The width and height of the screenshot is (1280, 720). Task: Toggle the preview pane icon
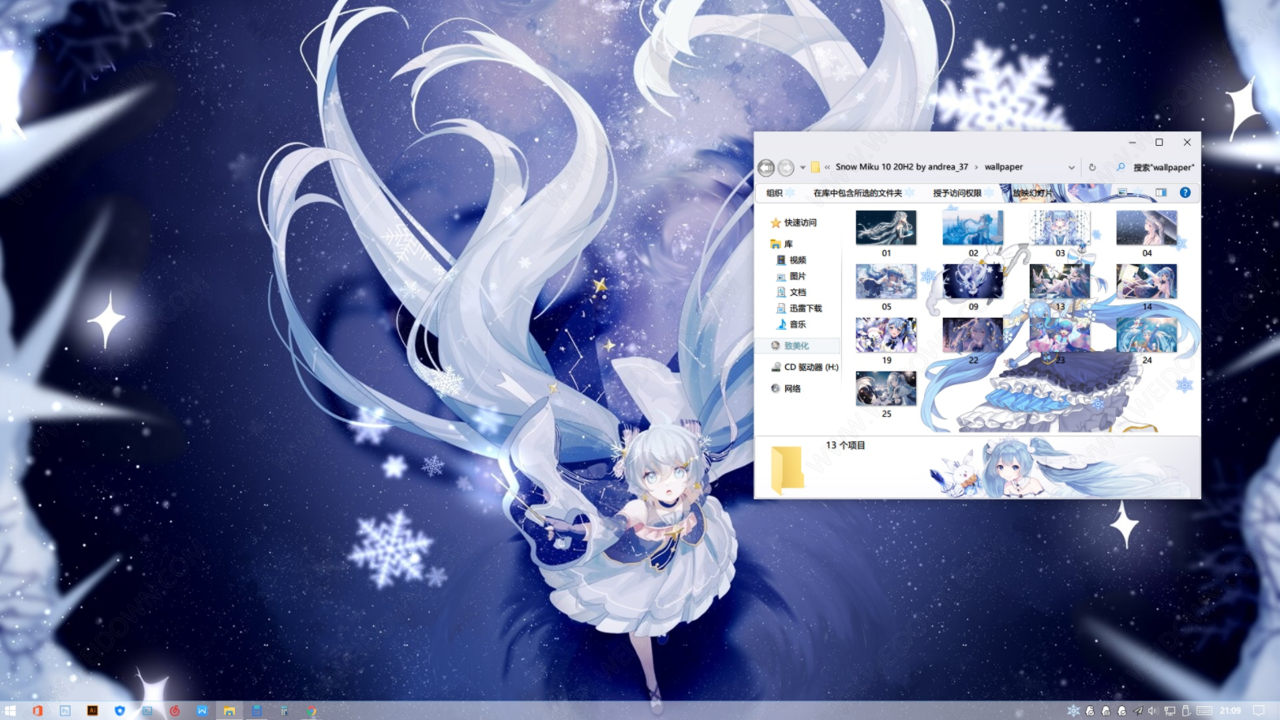(x=1161, y=192)
